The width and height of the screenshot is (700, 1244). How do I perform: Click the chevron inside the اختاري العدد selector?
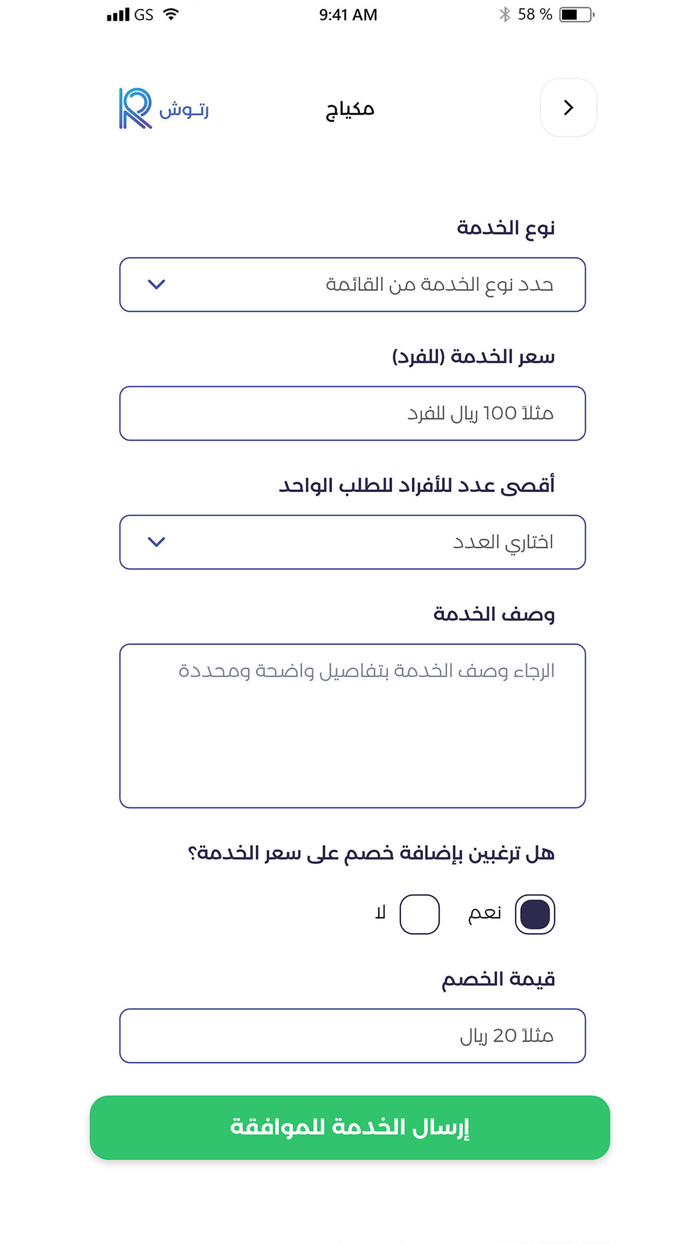click(x=156, y=541)
